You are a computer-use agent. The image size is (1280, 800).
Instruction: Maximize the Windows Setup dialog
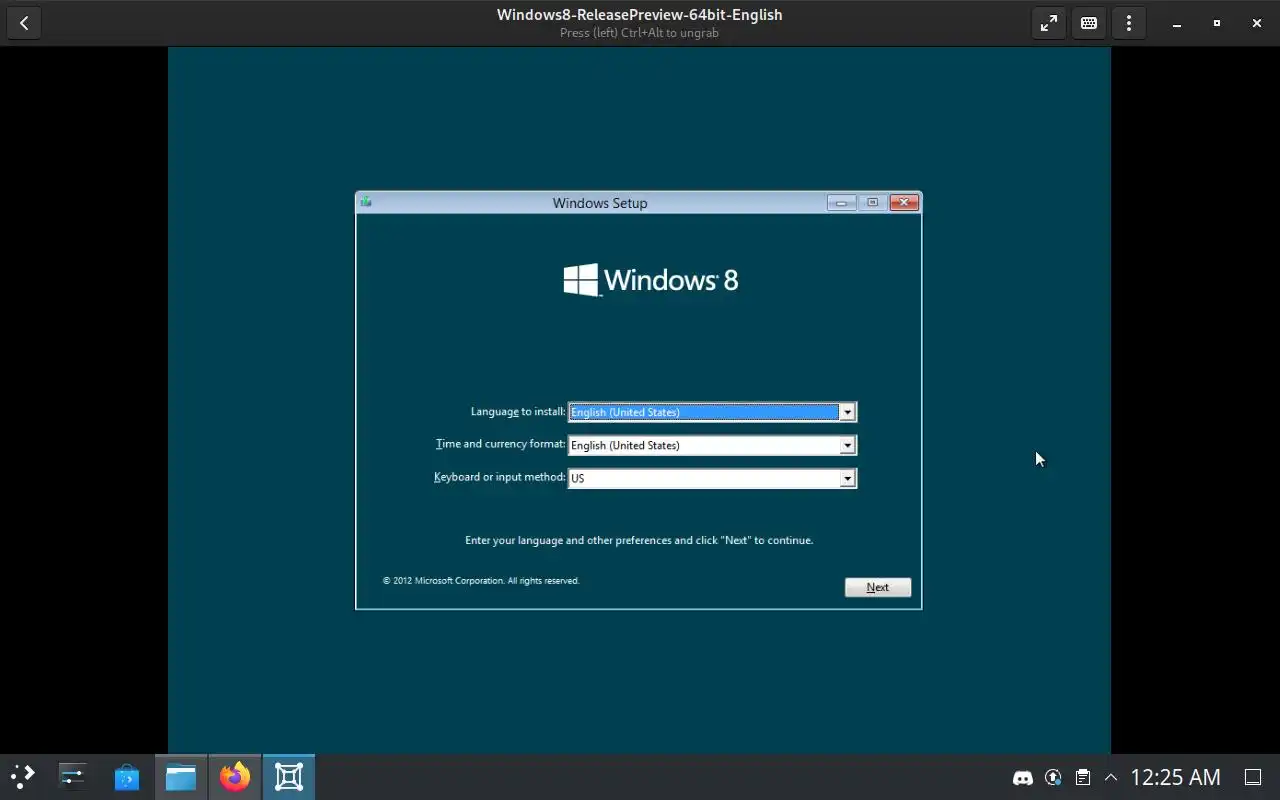(x=872, y=203)
